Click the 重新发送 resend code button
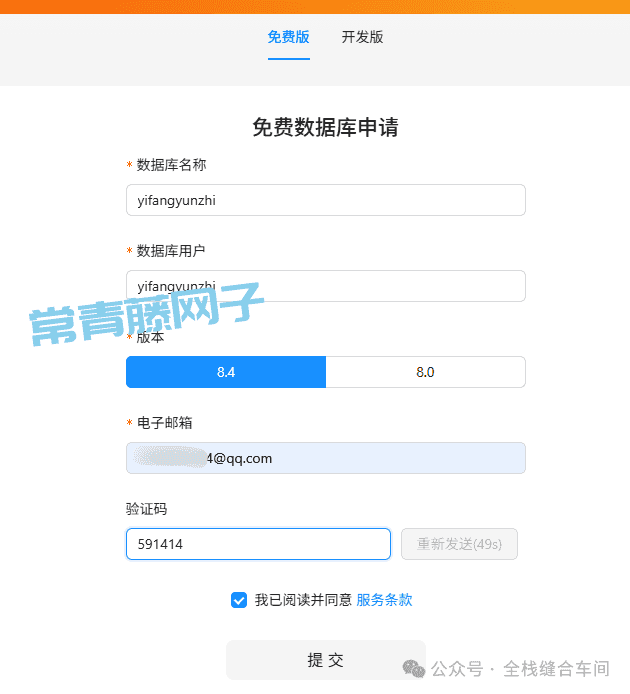This screenshot has width=630, height=694. [x=459, y=544]
